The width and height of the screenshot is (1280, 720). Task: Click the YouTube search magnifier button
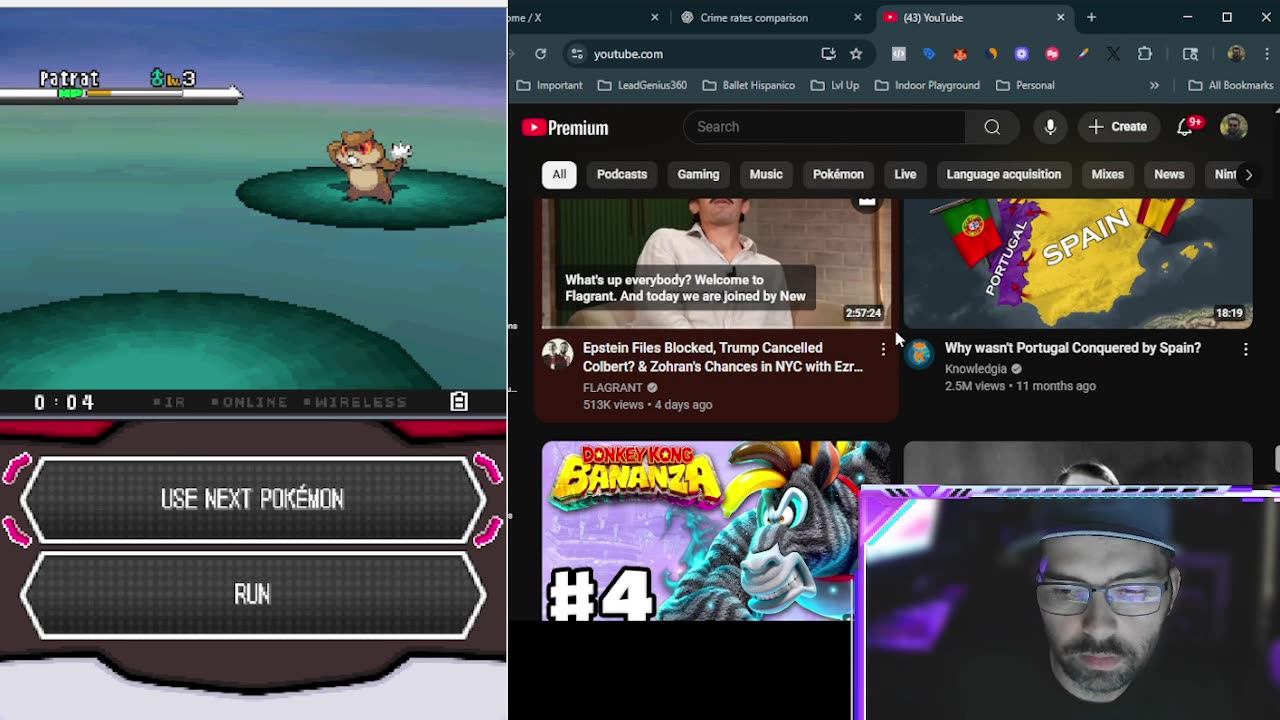[992, 127]
